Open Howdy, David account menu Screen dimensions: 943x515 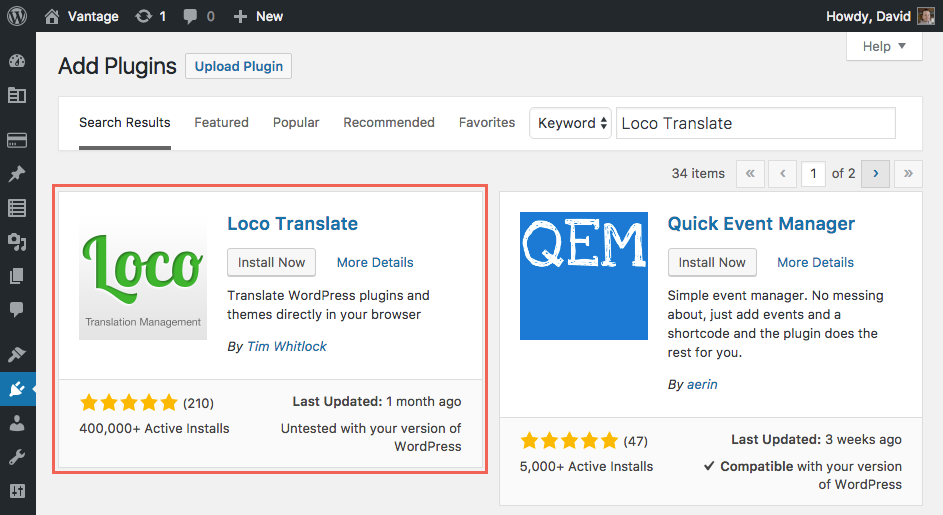tap(868, 16)
